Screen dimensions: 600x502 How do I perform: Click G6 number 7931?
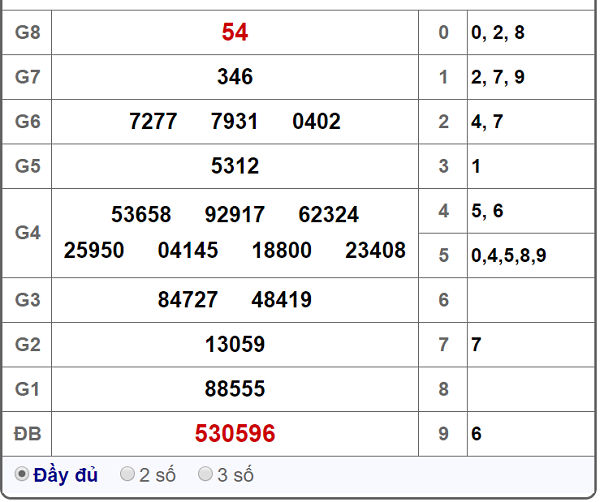pyautogui.click(x=235, y=122)
